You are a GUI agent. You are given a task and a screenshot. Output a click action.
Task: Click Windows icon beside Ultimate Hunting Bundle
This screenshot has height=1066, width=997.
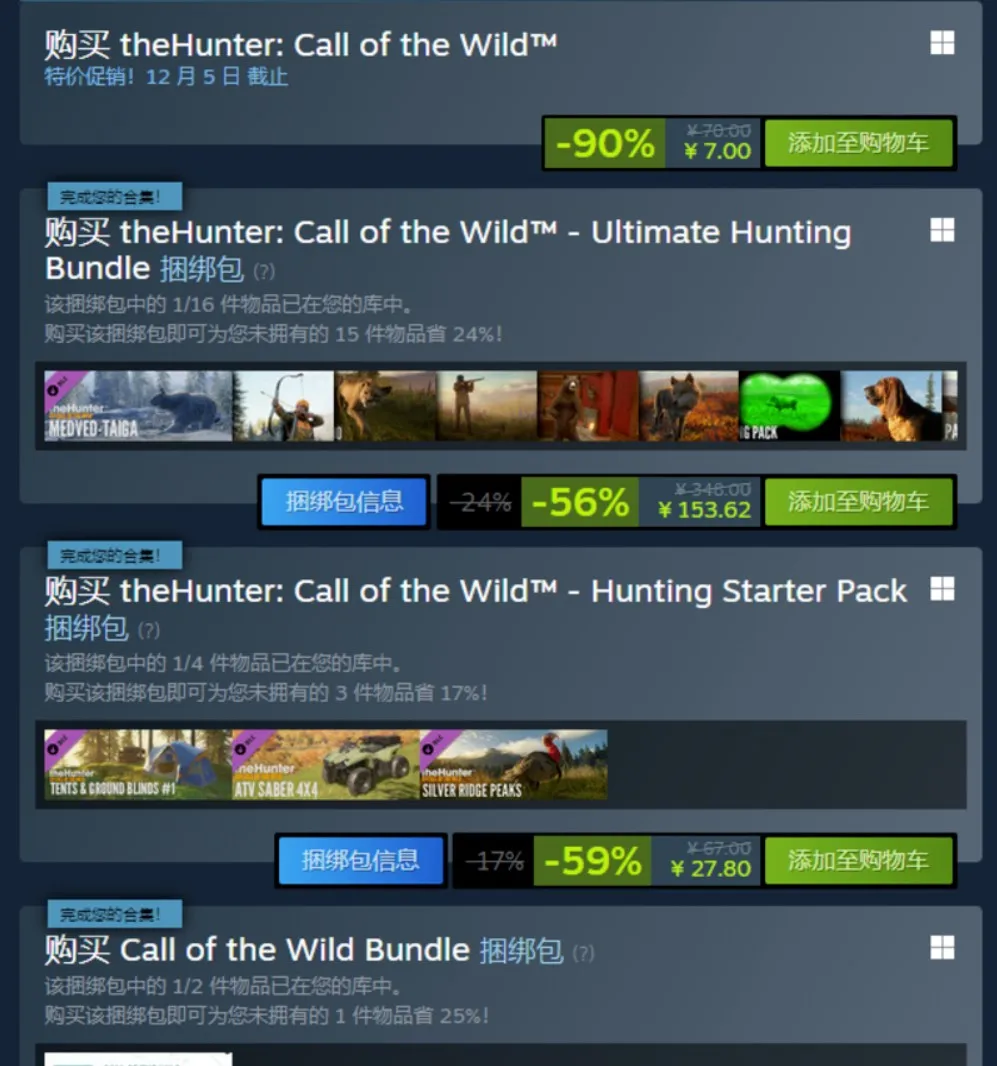942,230
